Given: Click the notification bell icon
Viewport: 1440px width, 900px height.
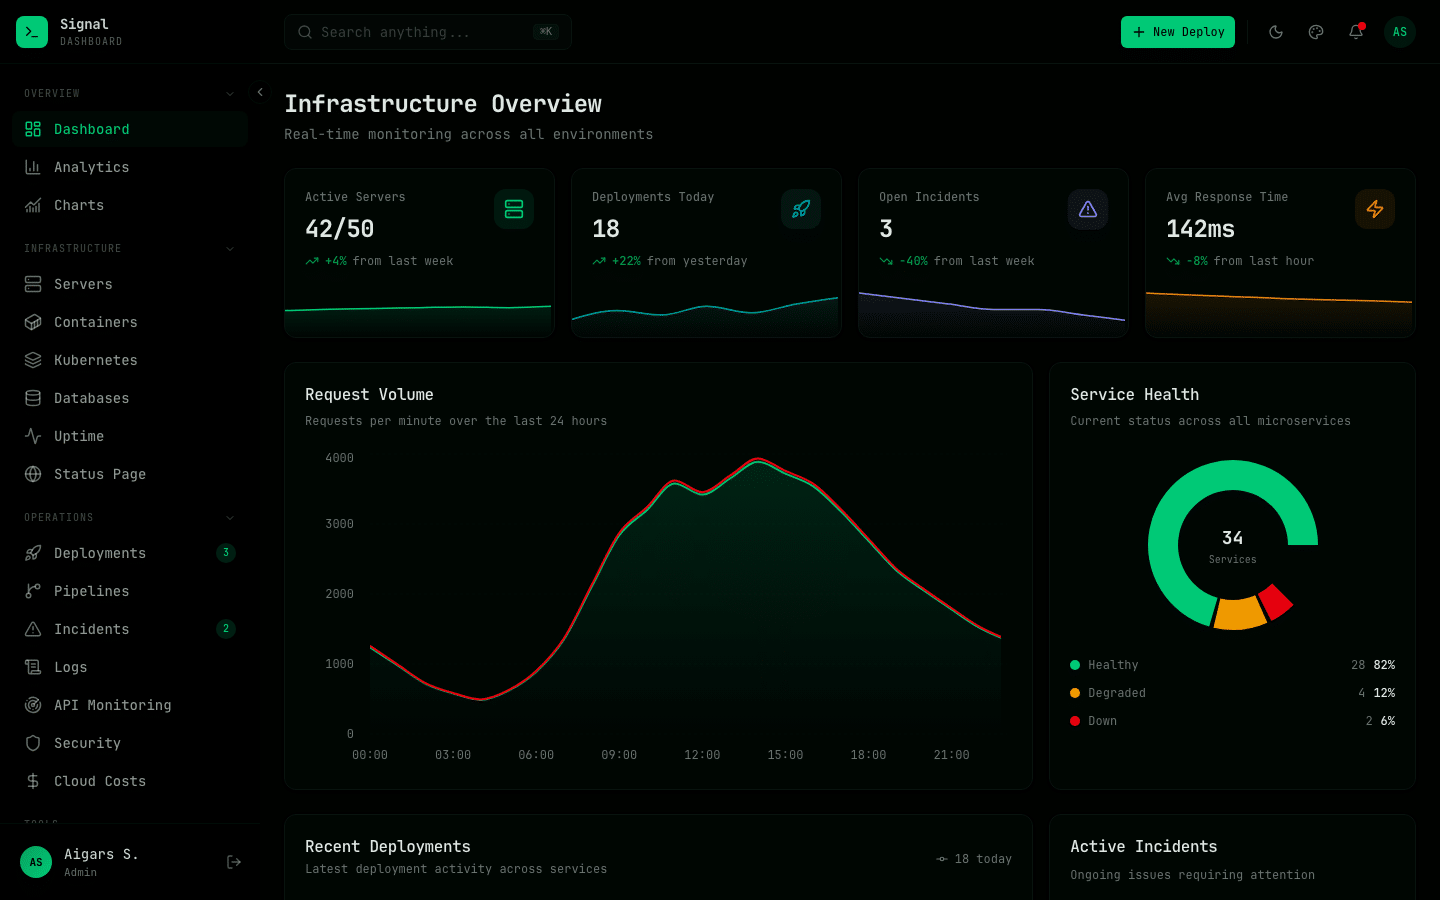Looking at the screenshot, I should (1355, 32).
